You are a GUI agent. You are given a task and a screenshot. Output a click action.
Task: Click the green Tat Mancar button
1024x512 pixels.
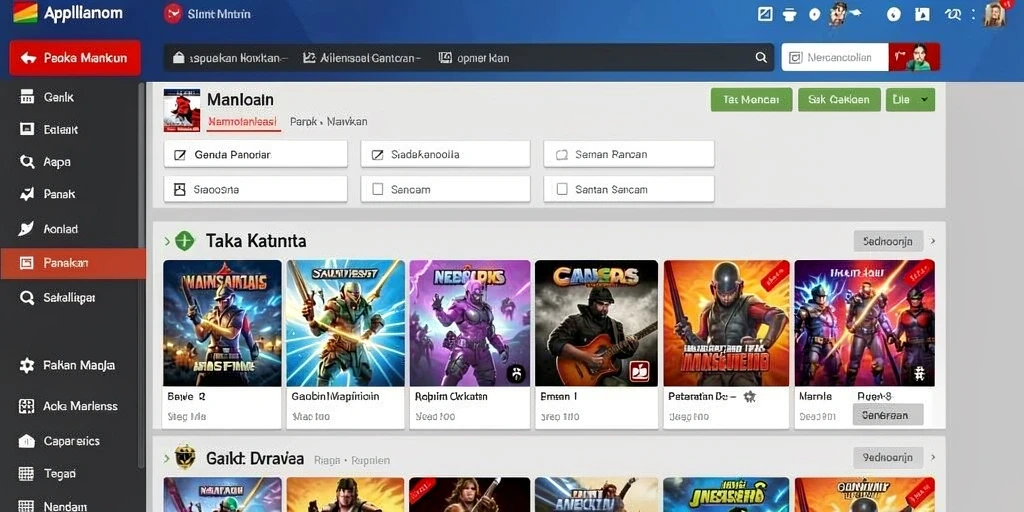point(751,100)
